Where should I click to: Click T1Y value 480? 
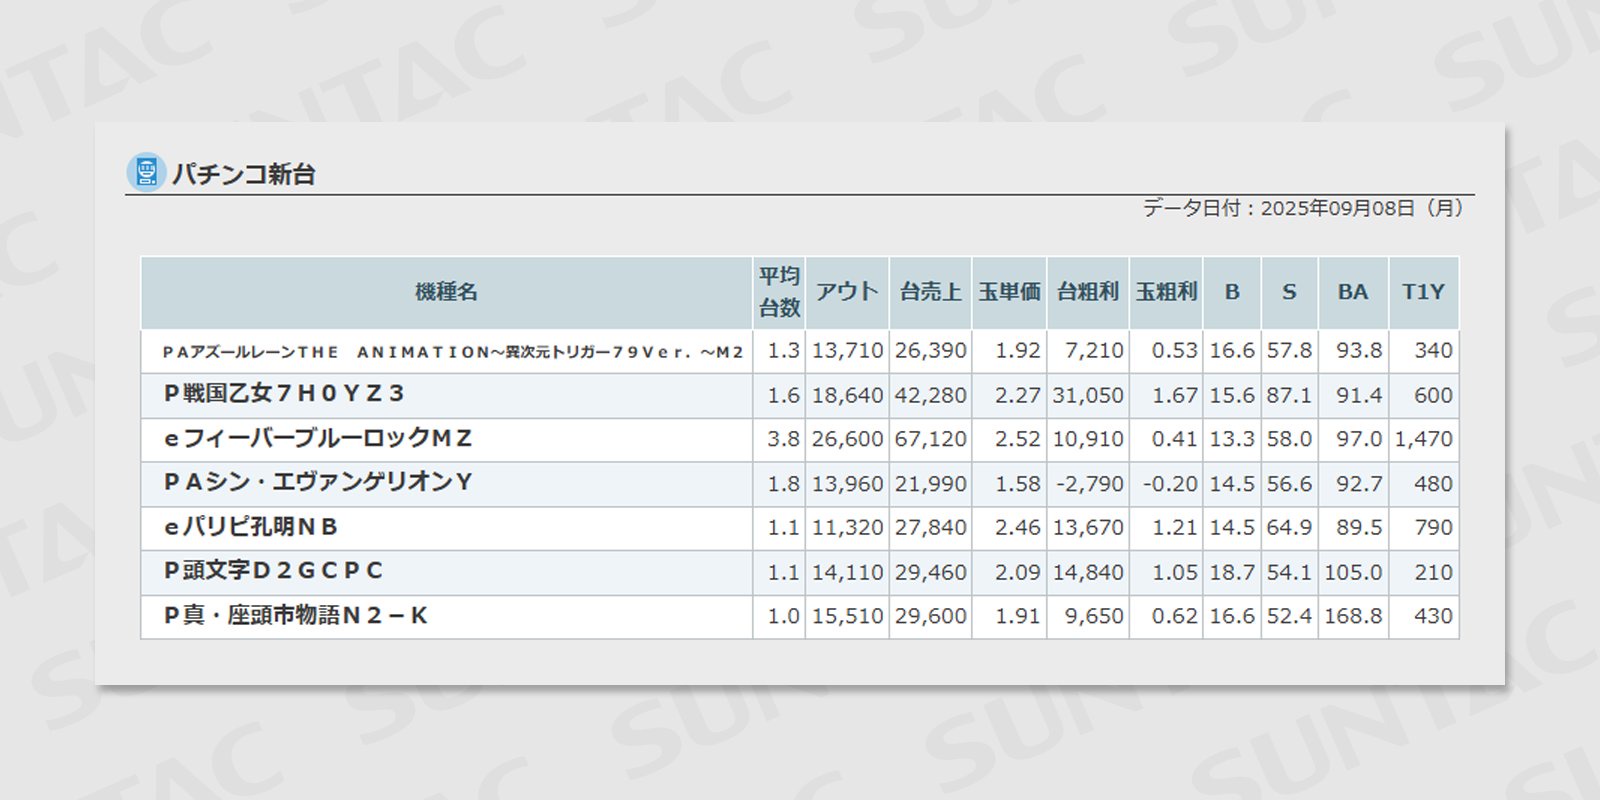pyautogui.click(x=1433, y=484)
